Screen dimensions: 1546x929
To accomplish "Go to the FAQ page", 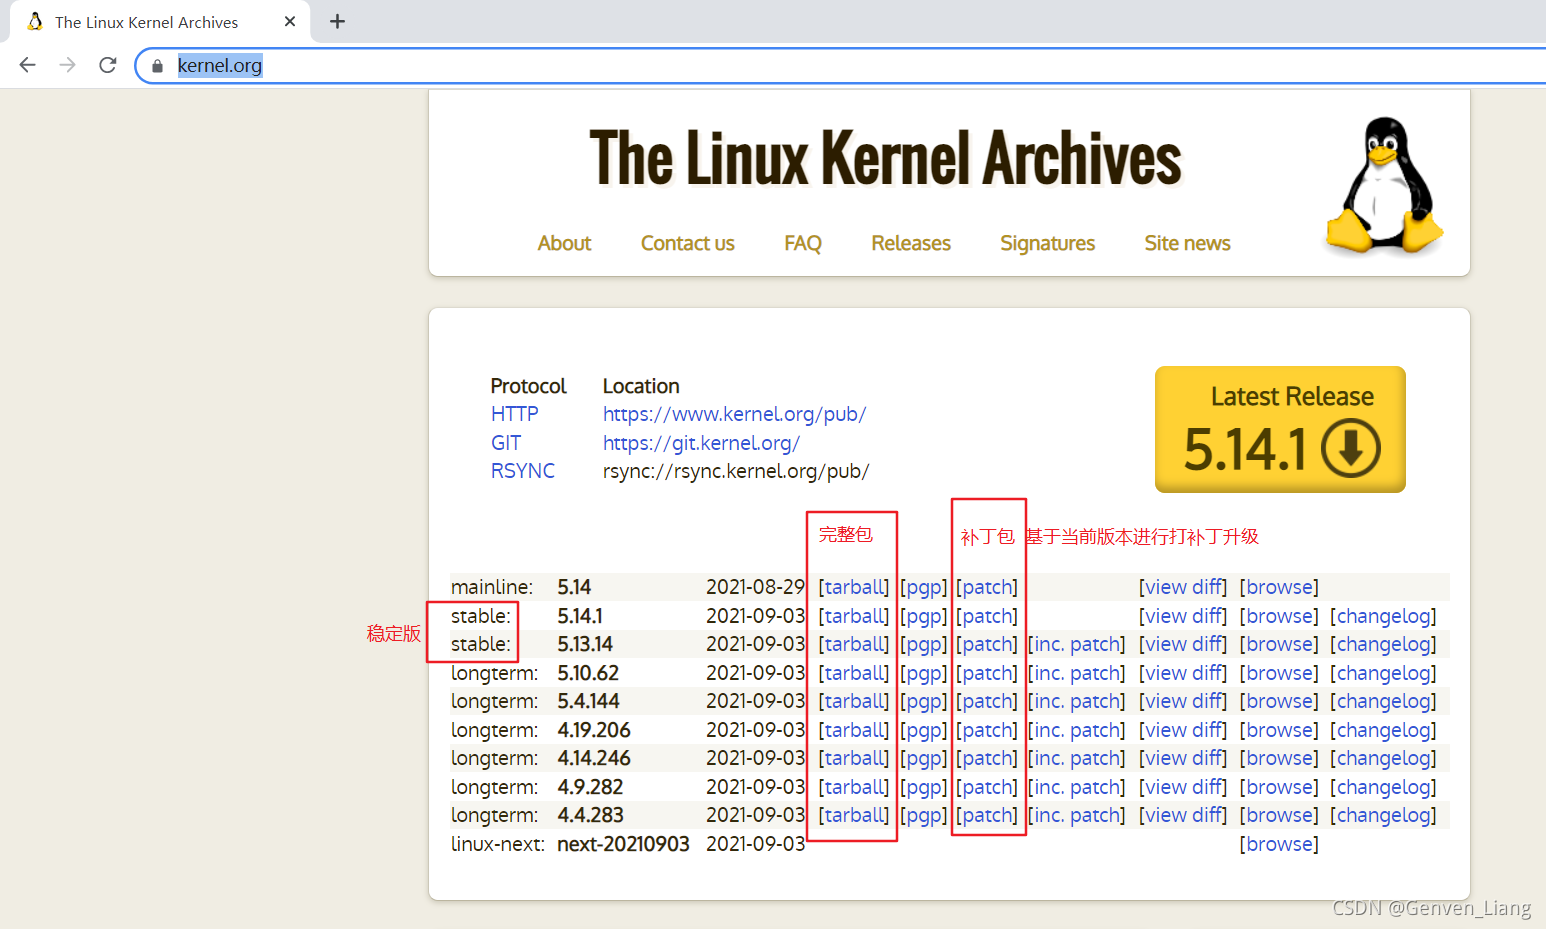I will [x=803, y=243].
